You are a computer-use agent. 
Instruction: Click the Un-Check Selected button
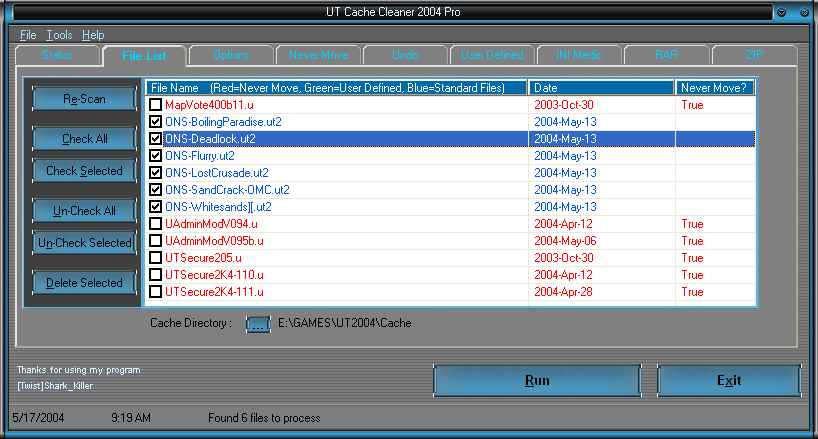point(84,242)
